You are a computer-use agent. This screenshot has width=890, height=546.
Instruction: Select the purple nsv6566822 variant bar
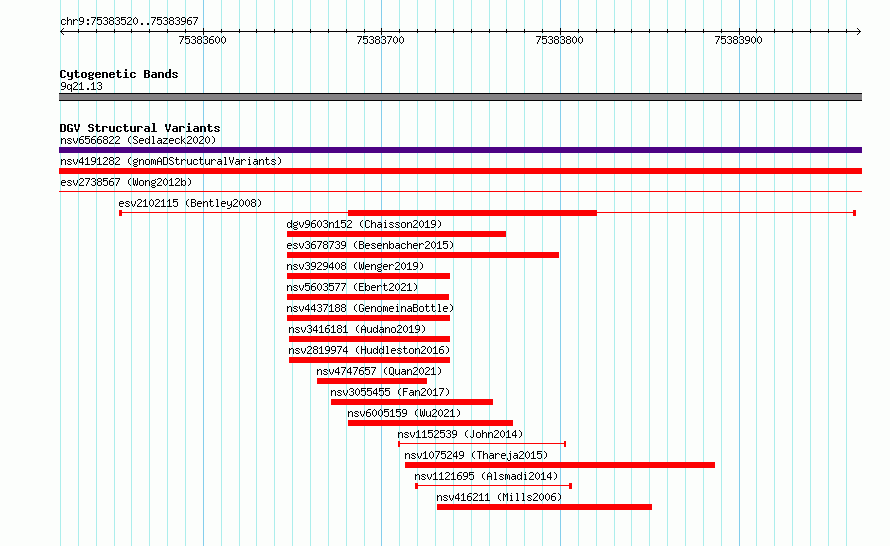pyautogui.click(x=460, y=150)
